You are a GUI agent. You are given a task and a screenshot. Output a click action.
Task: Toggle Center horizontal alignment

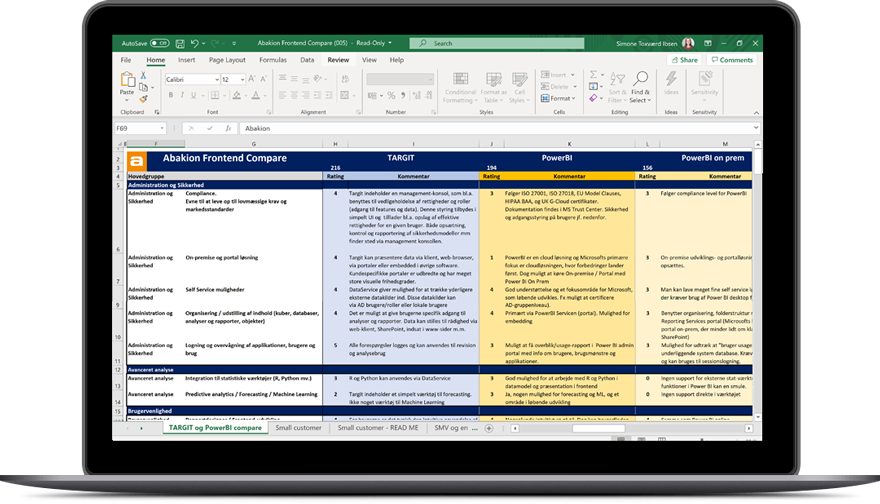pos(294,95)
